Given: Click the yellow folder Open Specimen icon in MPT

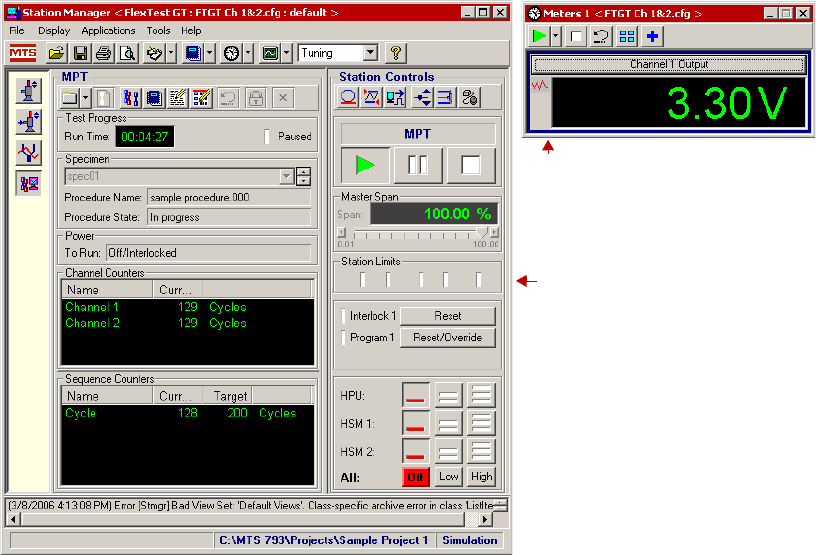Looking at the screenshot, I should 70,98.
